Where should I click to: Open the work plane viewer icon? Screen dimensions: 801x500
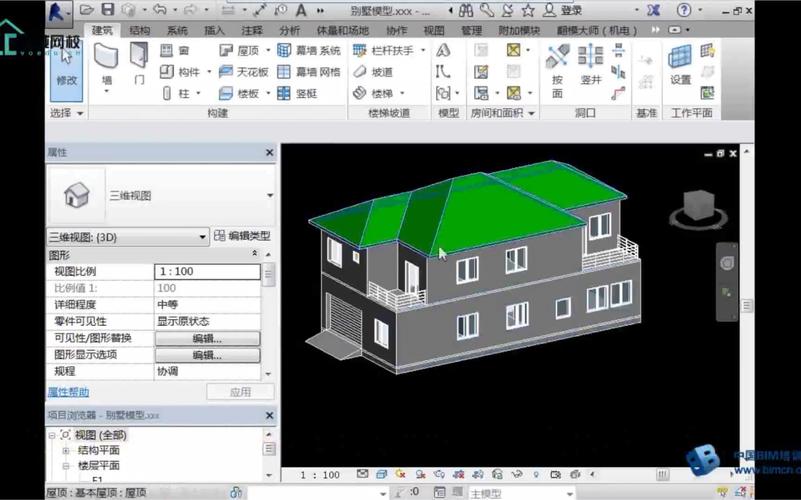[708, 93]
